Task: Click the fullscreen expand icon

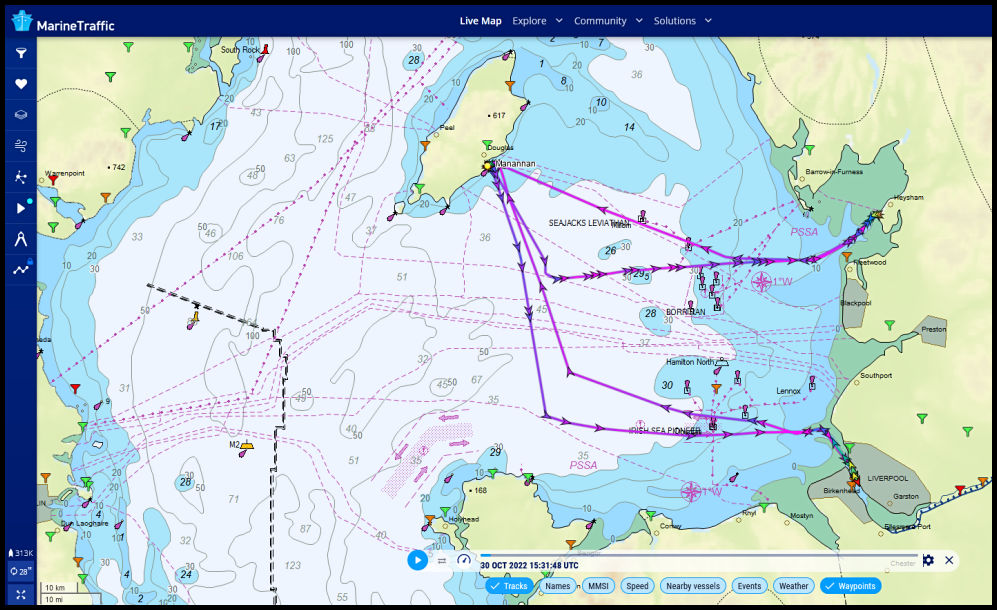Action: [21, 595]
